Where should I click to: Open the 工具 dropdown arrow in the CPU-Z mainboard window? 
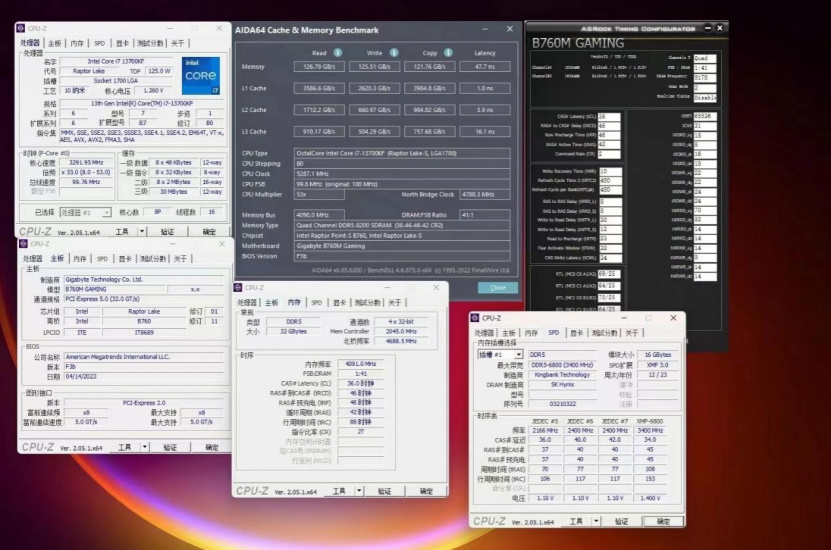click(x=144, y=447)
